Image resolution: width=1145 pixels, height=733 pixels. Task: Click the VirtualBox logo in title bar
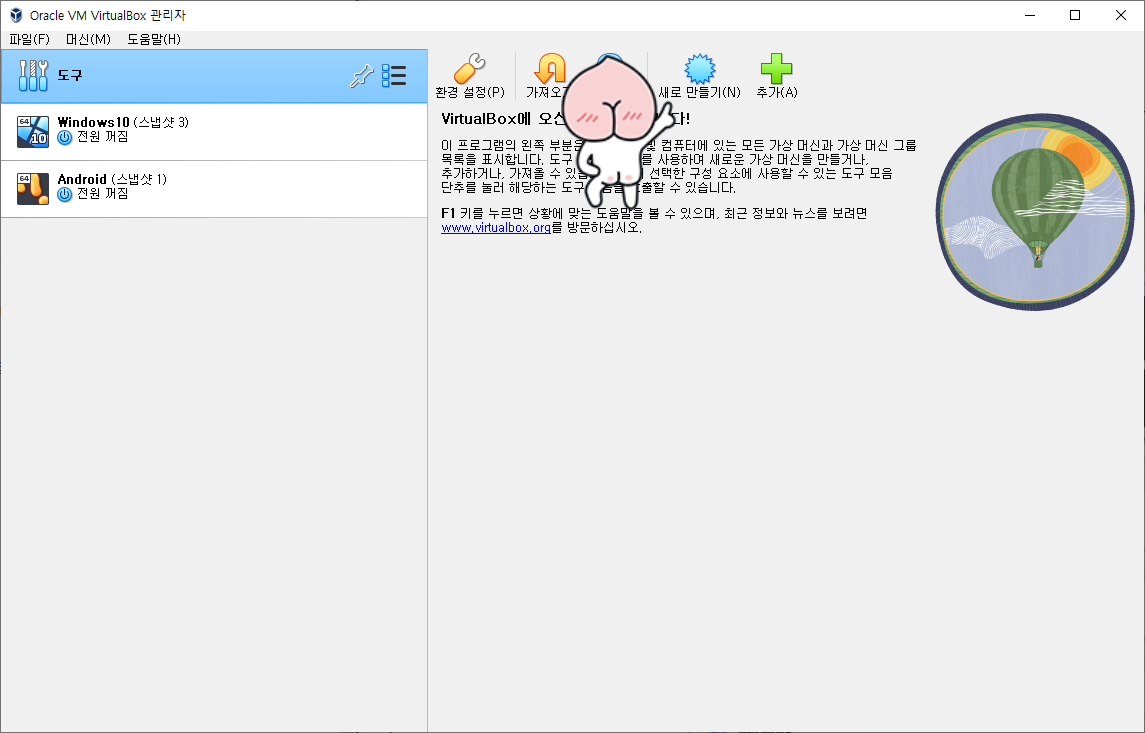pyautogui.click(x=16, y=15)
